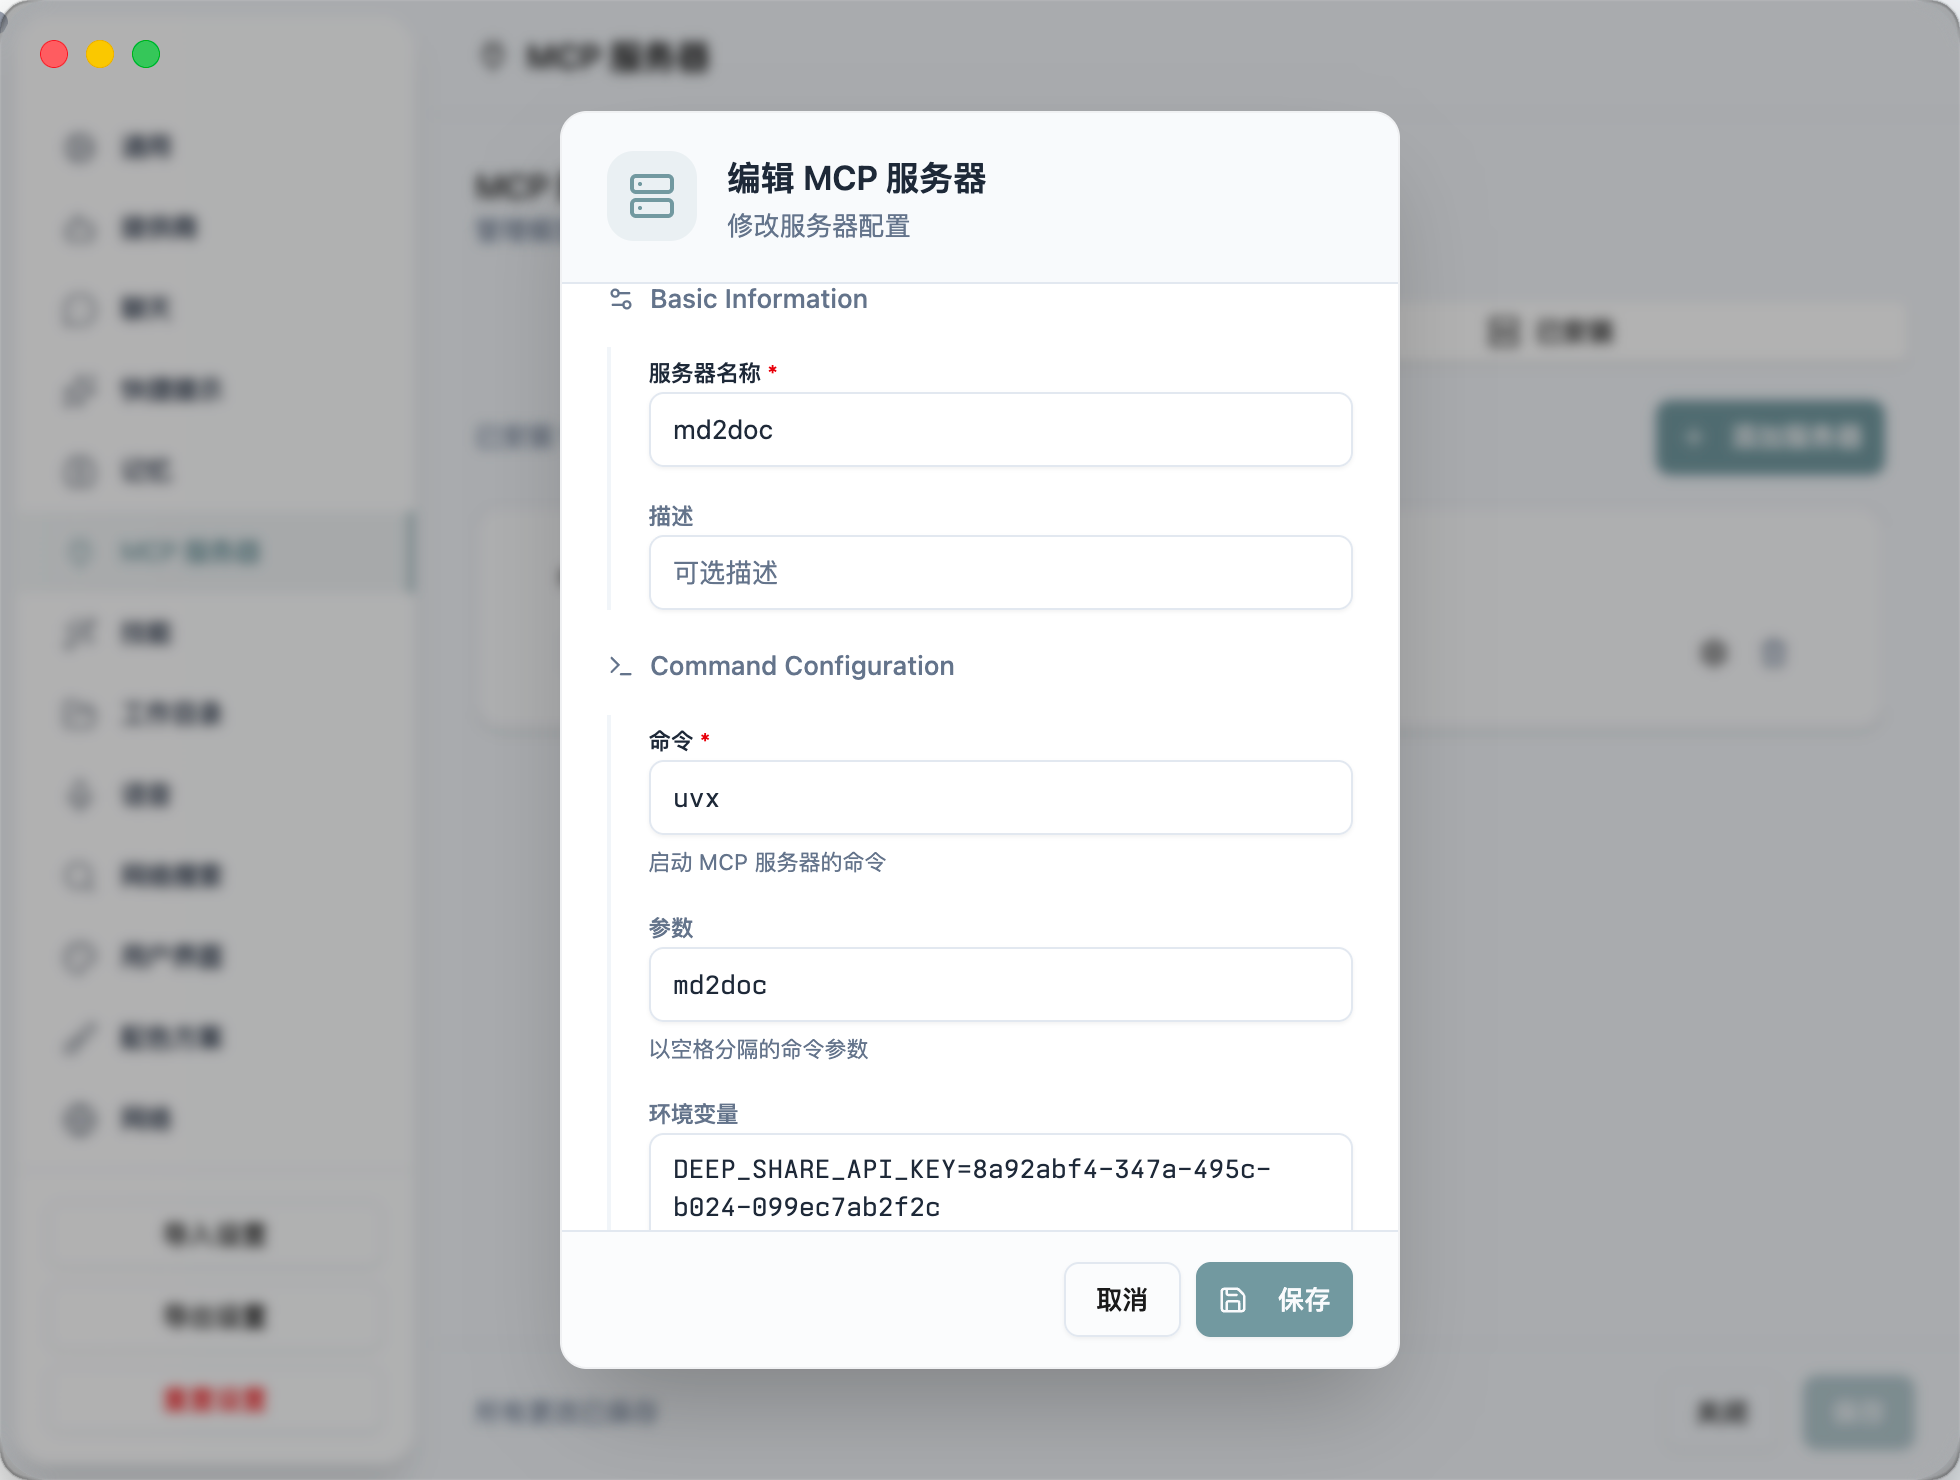Focus the 命令 field containing uvx

(1000, 798)
